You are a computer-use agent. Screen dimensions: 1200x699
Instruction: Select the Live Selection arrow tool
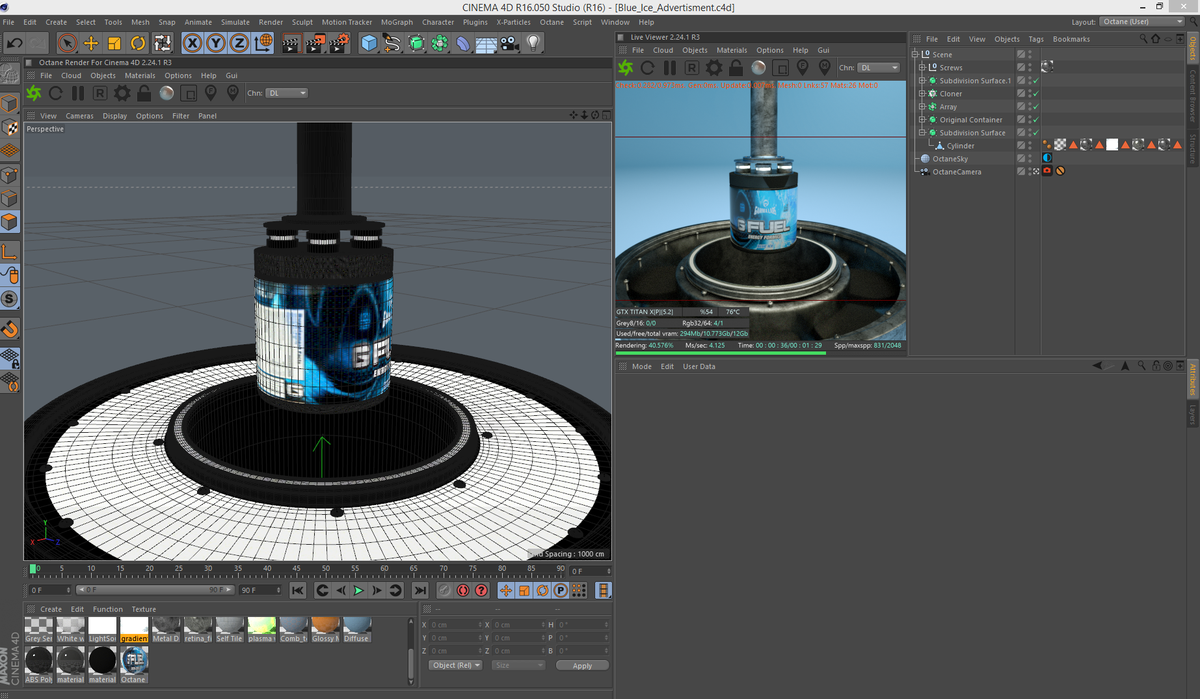point(67,43)
